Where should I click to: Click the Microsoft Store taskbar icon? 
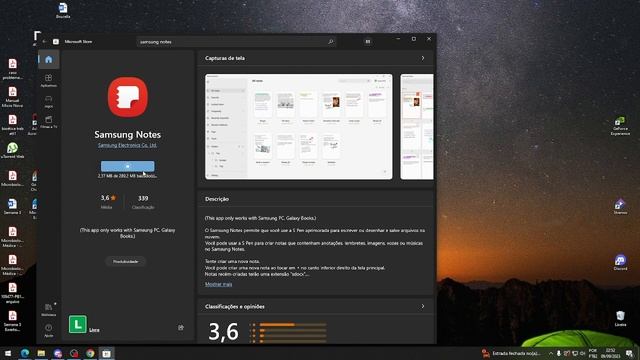106,353
